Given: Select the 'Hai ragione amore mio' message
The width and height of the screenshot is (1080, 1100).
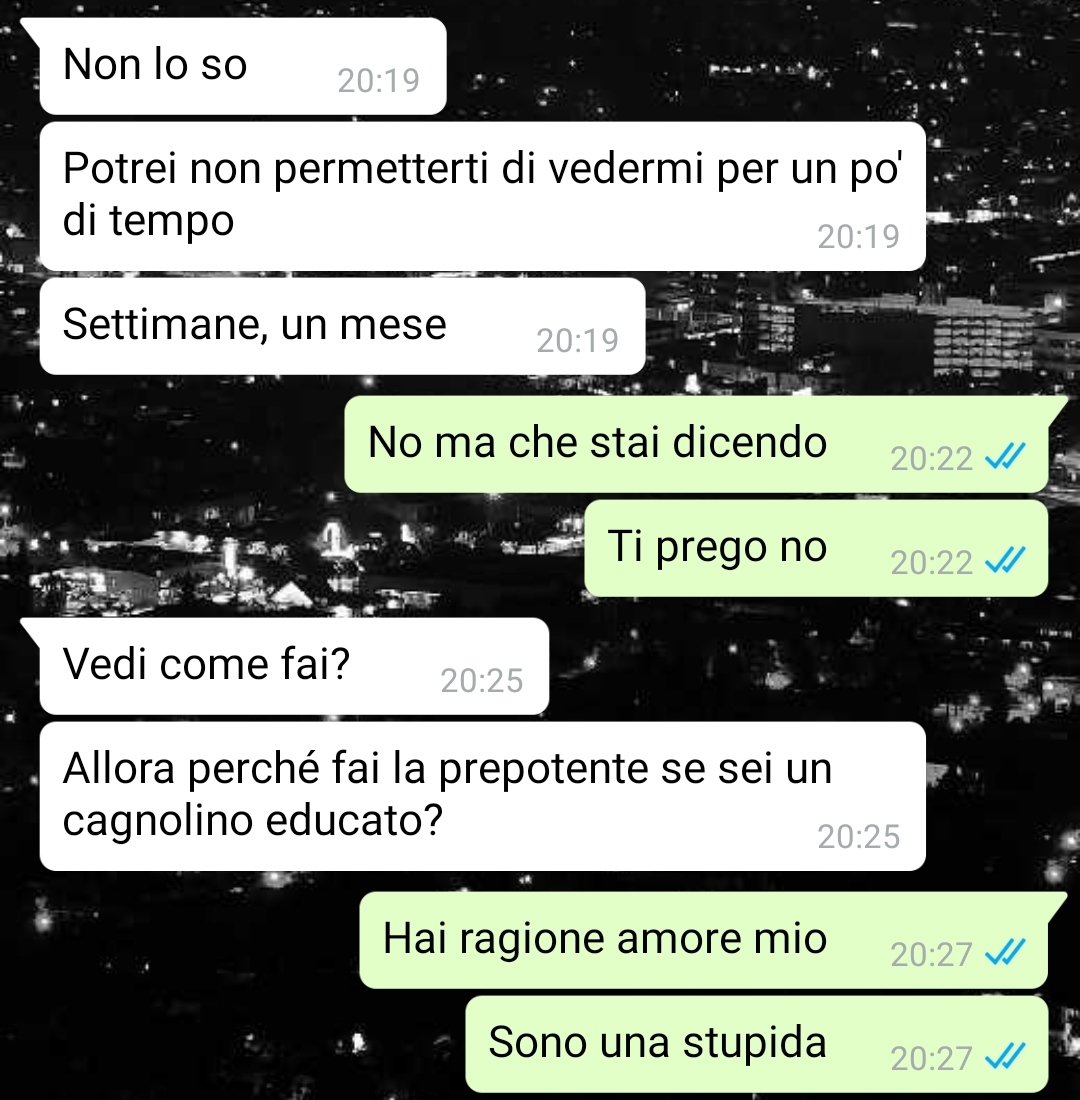Looking at the screenshot, I should click(704, 940).
